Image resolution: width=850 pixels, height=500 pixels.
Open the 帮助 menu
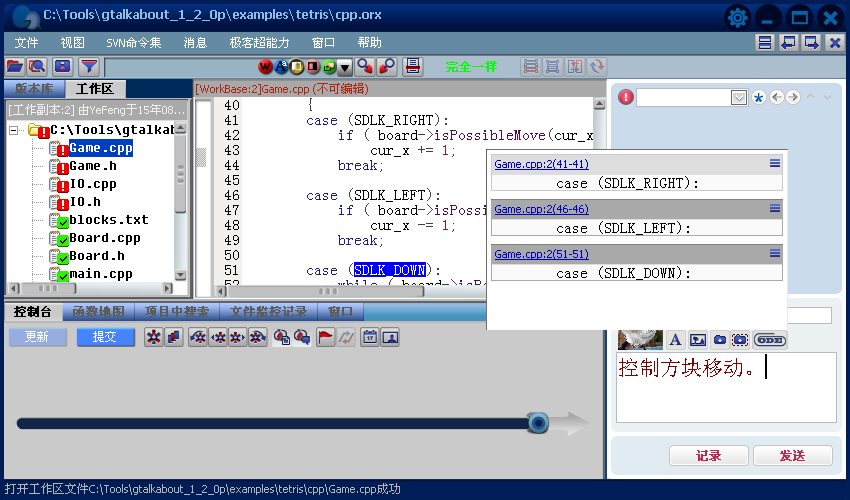tap(370, 42)
